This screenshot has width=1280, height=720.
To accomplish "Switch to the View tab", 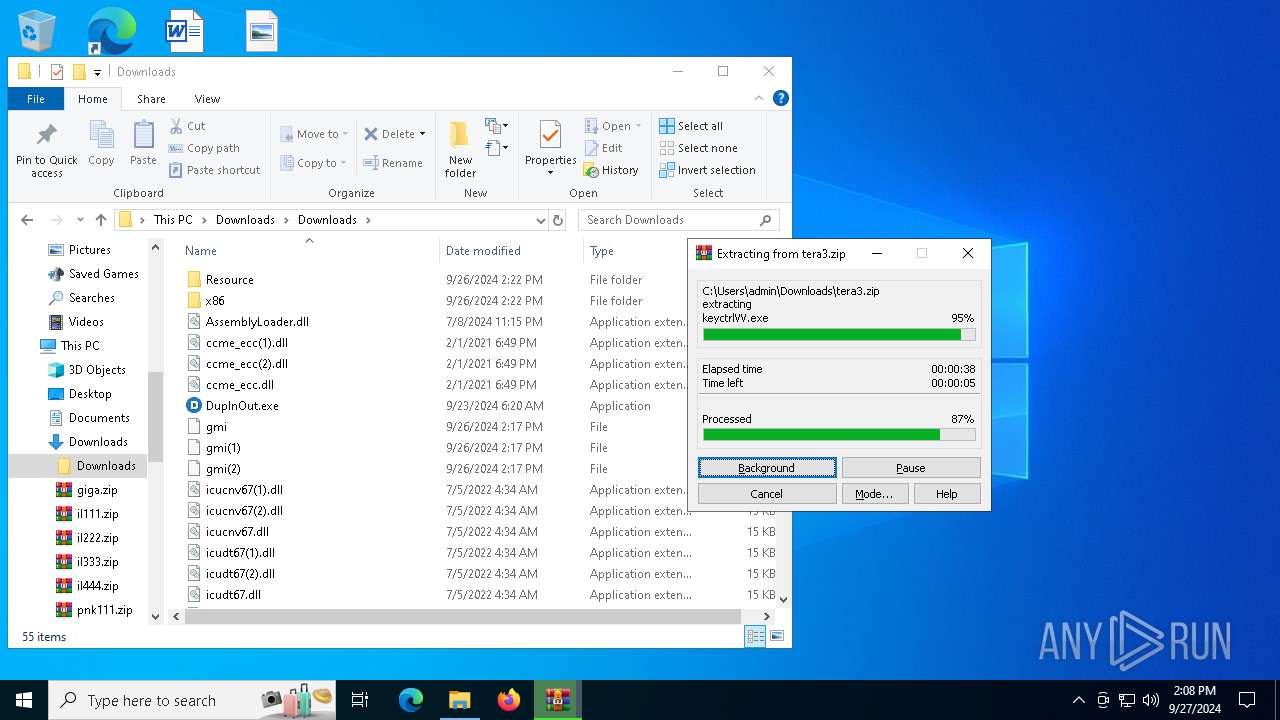I will (207, 99).
